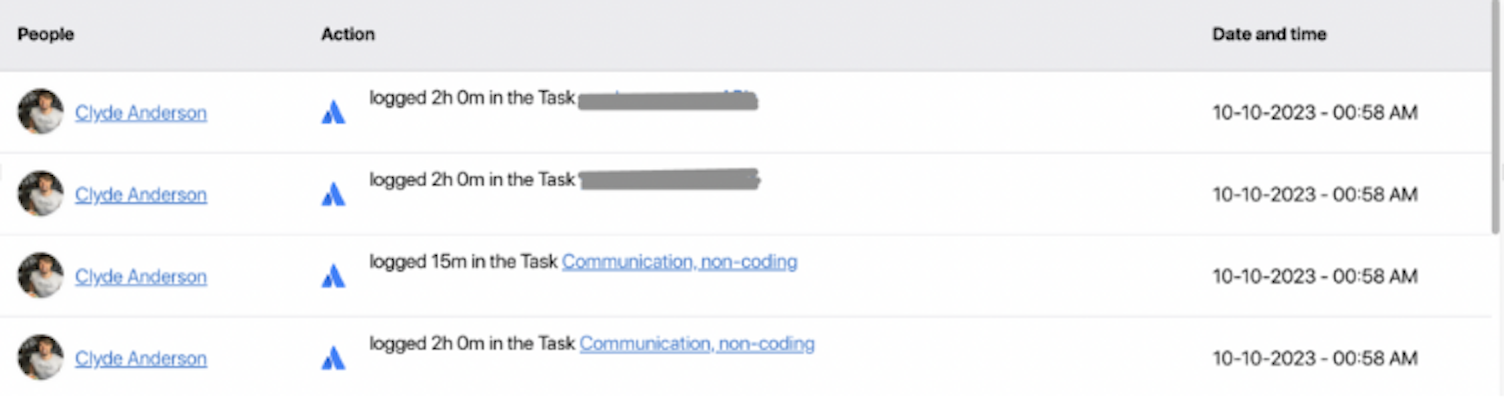Click the redacted task link in the second row

pos(670,180)
